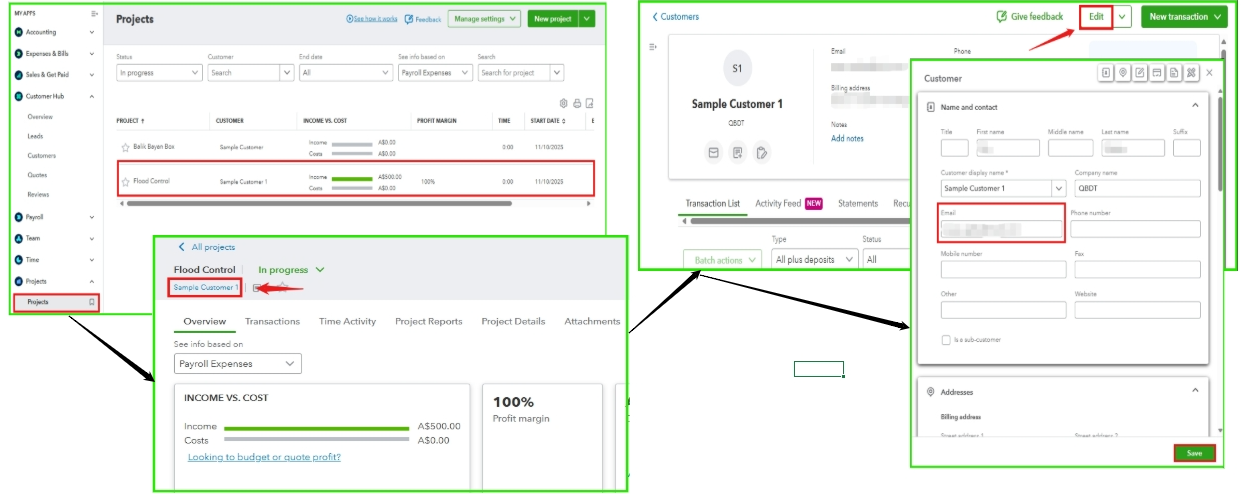Open the dropdown arrow beside Edit
1241x494 pixels.
click(x=1123, y=17)
